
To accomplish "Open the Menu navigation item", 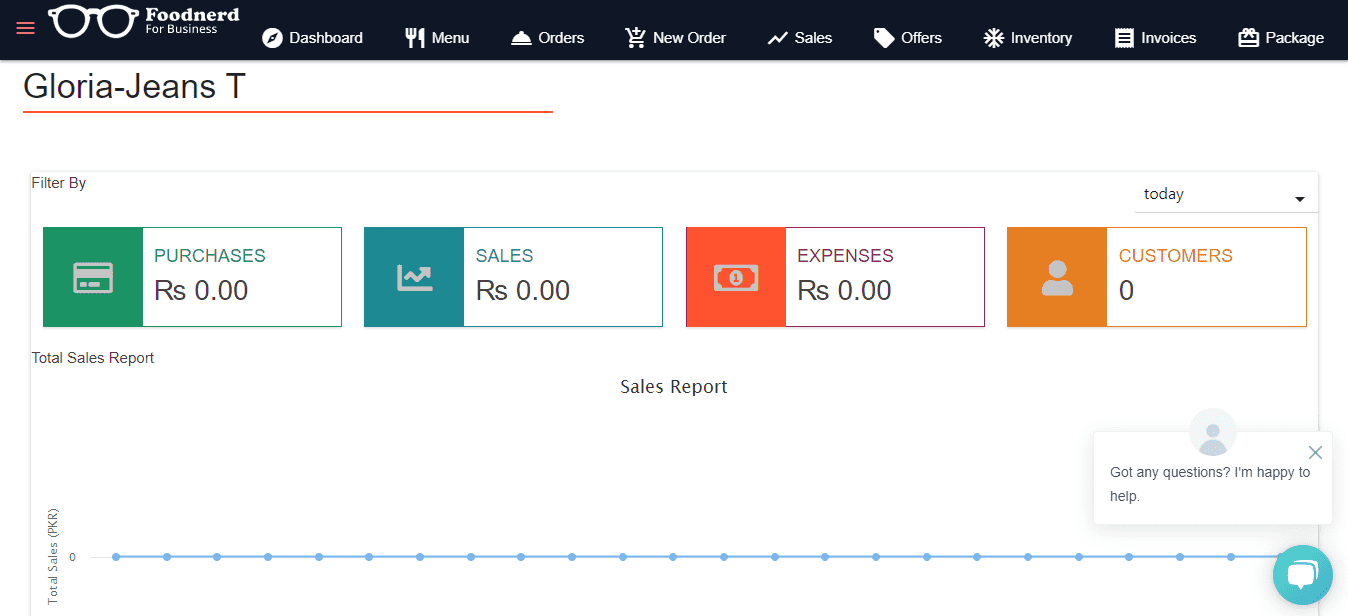I will click(437, 38).
